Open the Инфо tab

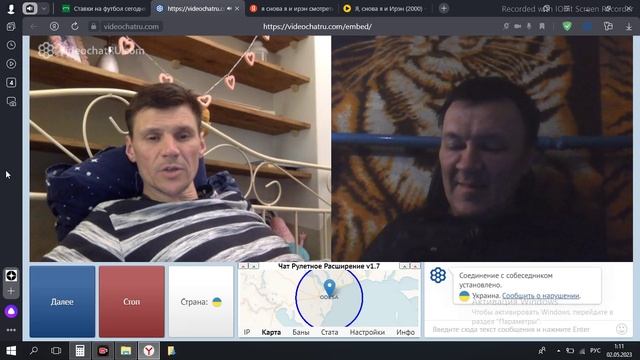[405, 332]
